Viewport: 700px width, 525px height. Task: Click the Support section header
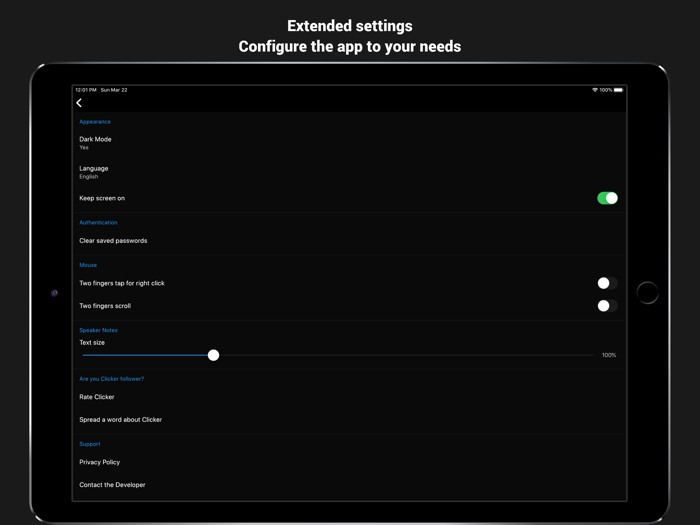90,444
